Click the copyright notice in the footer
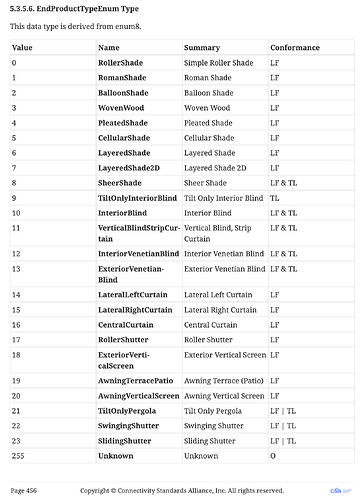Screen dimensions: 360x500 [x=182, y=491]
